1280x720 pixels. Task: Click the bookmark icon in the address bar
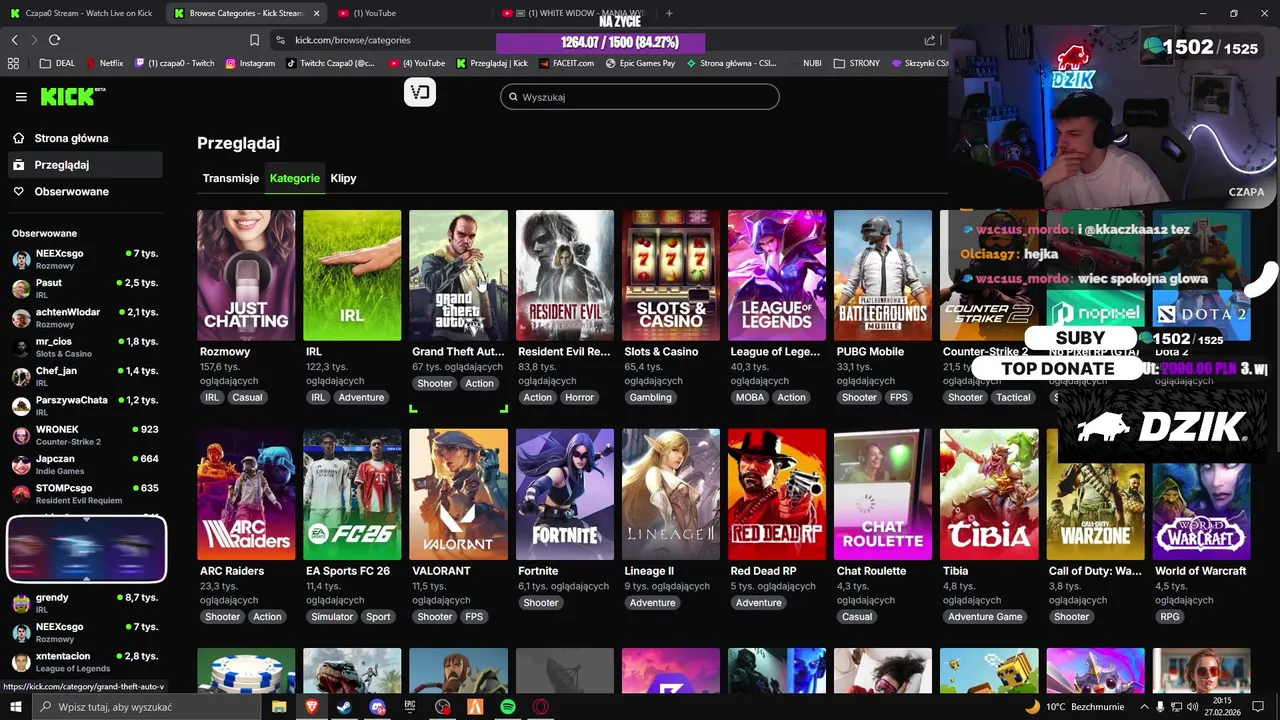coord(254,40)
